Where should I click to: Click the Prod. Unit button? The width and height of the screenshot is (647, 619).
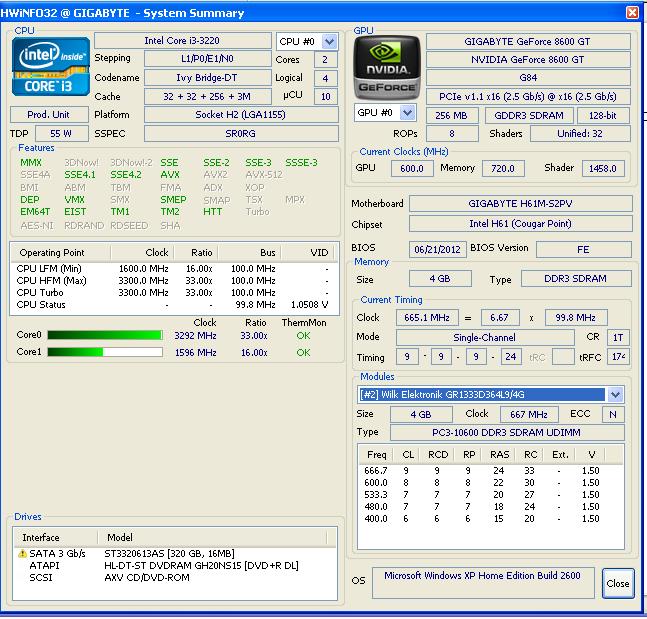(x=49, y=114)
